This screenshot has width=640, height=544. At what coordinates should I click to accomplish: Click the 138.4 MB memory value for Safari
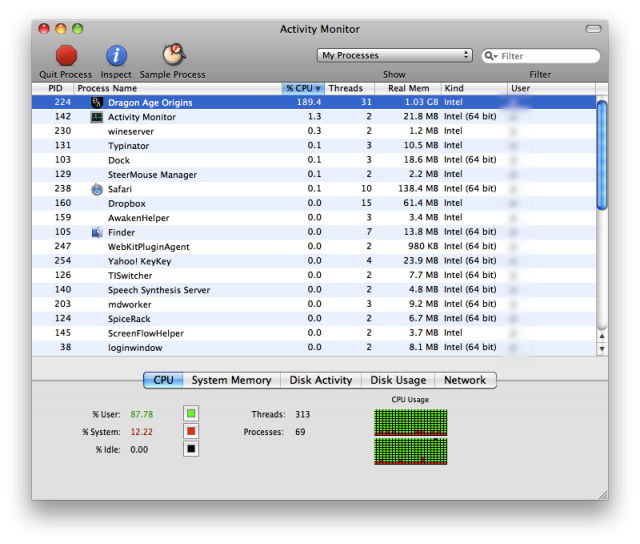418,189
